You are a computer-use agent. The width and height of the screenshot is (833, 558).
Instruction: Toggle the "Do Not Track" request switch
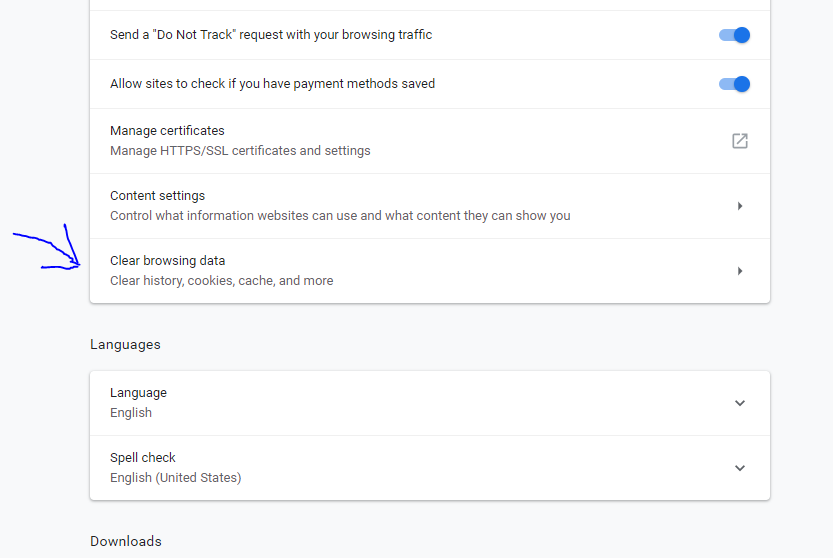click(734, 35)
